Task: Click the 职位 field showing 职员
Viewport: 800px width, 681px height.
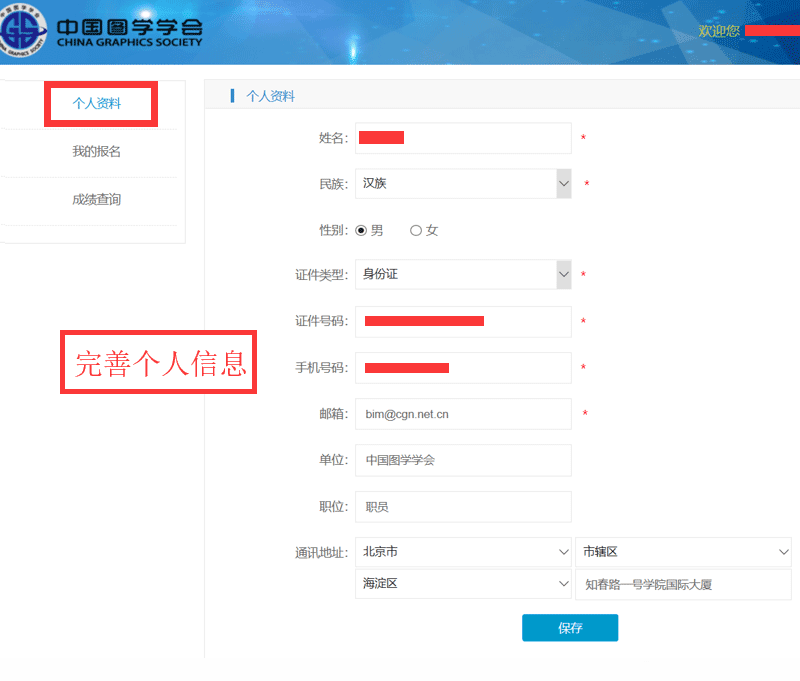Action: pyautogui.click(x=463, y=507)
